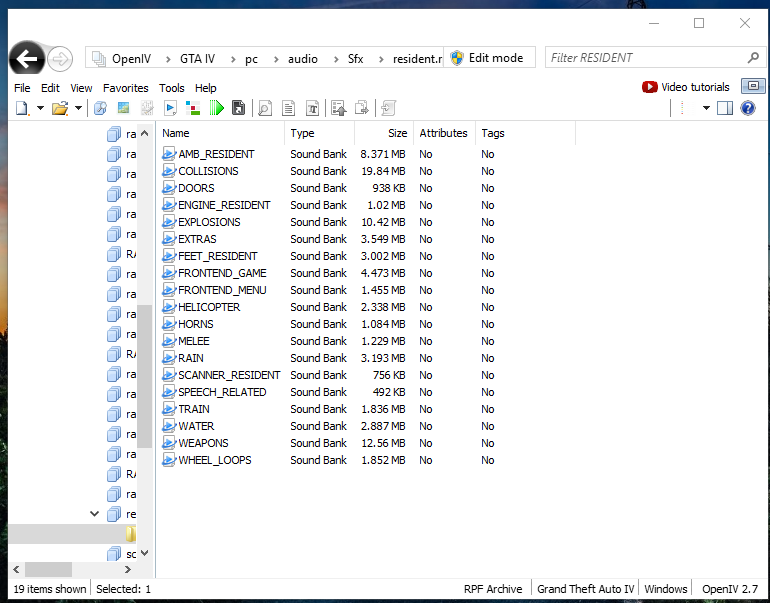Toggle Edit mode button
The height and width of the screenshot is (603, 770).
coord(489,58)
